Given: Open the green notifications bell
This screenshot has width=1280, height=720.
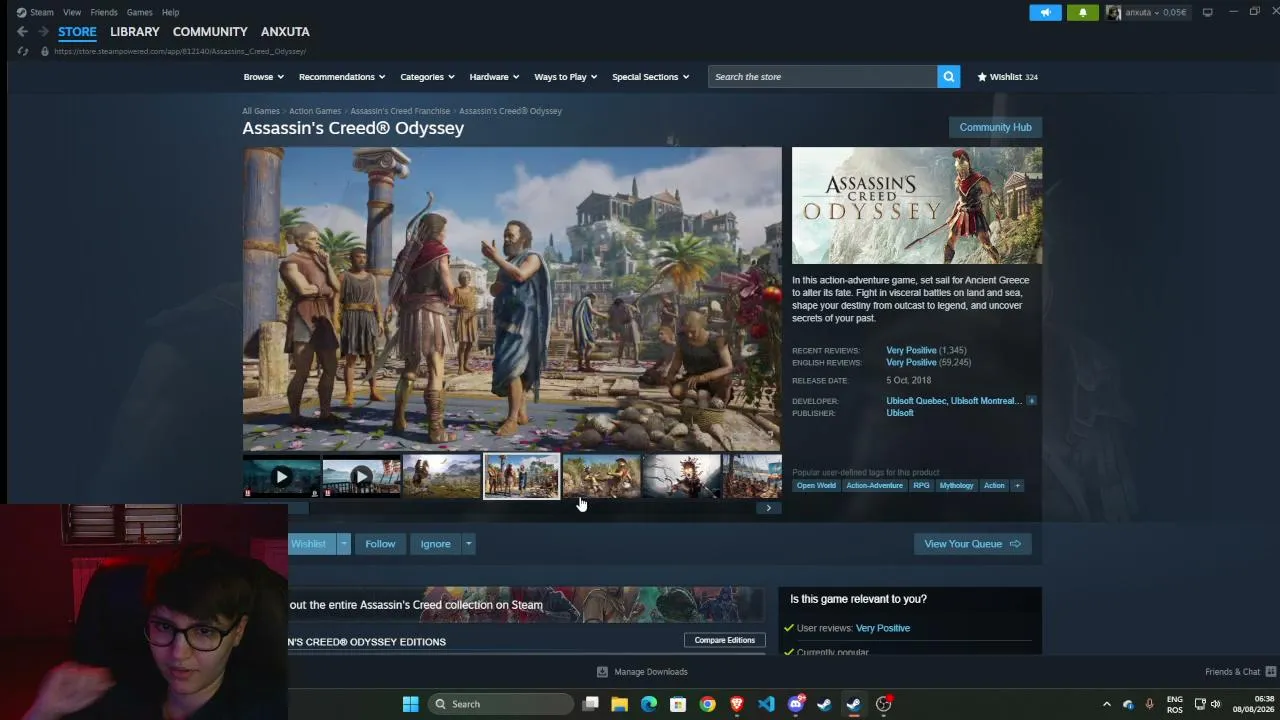Looking at the screenshot, I should [x=1082, y=12].
